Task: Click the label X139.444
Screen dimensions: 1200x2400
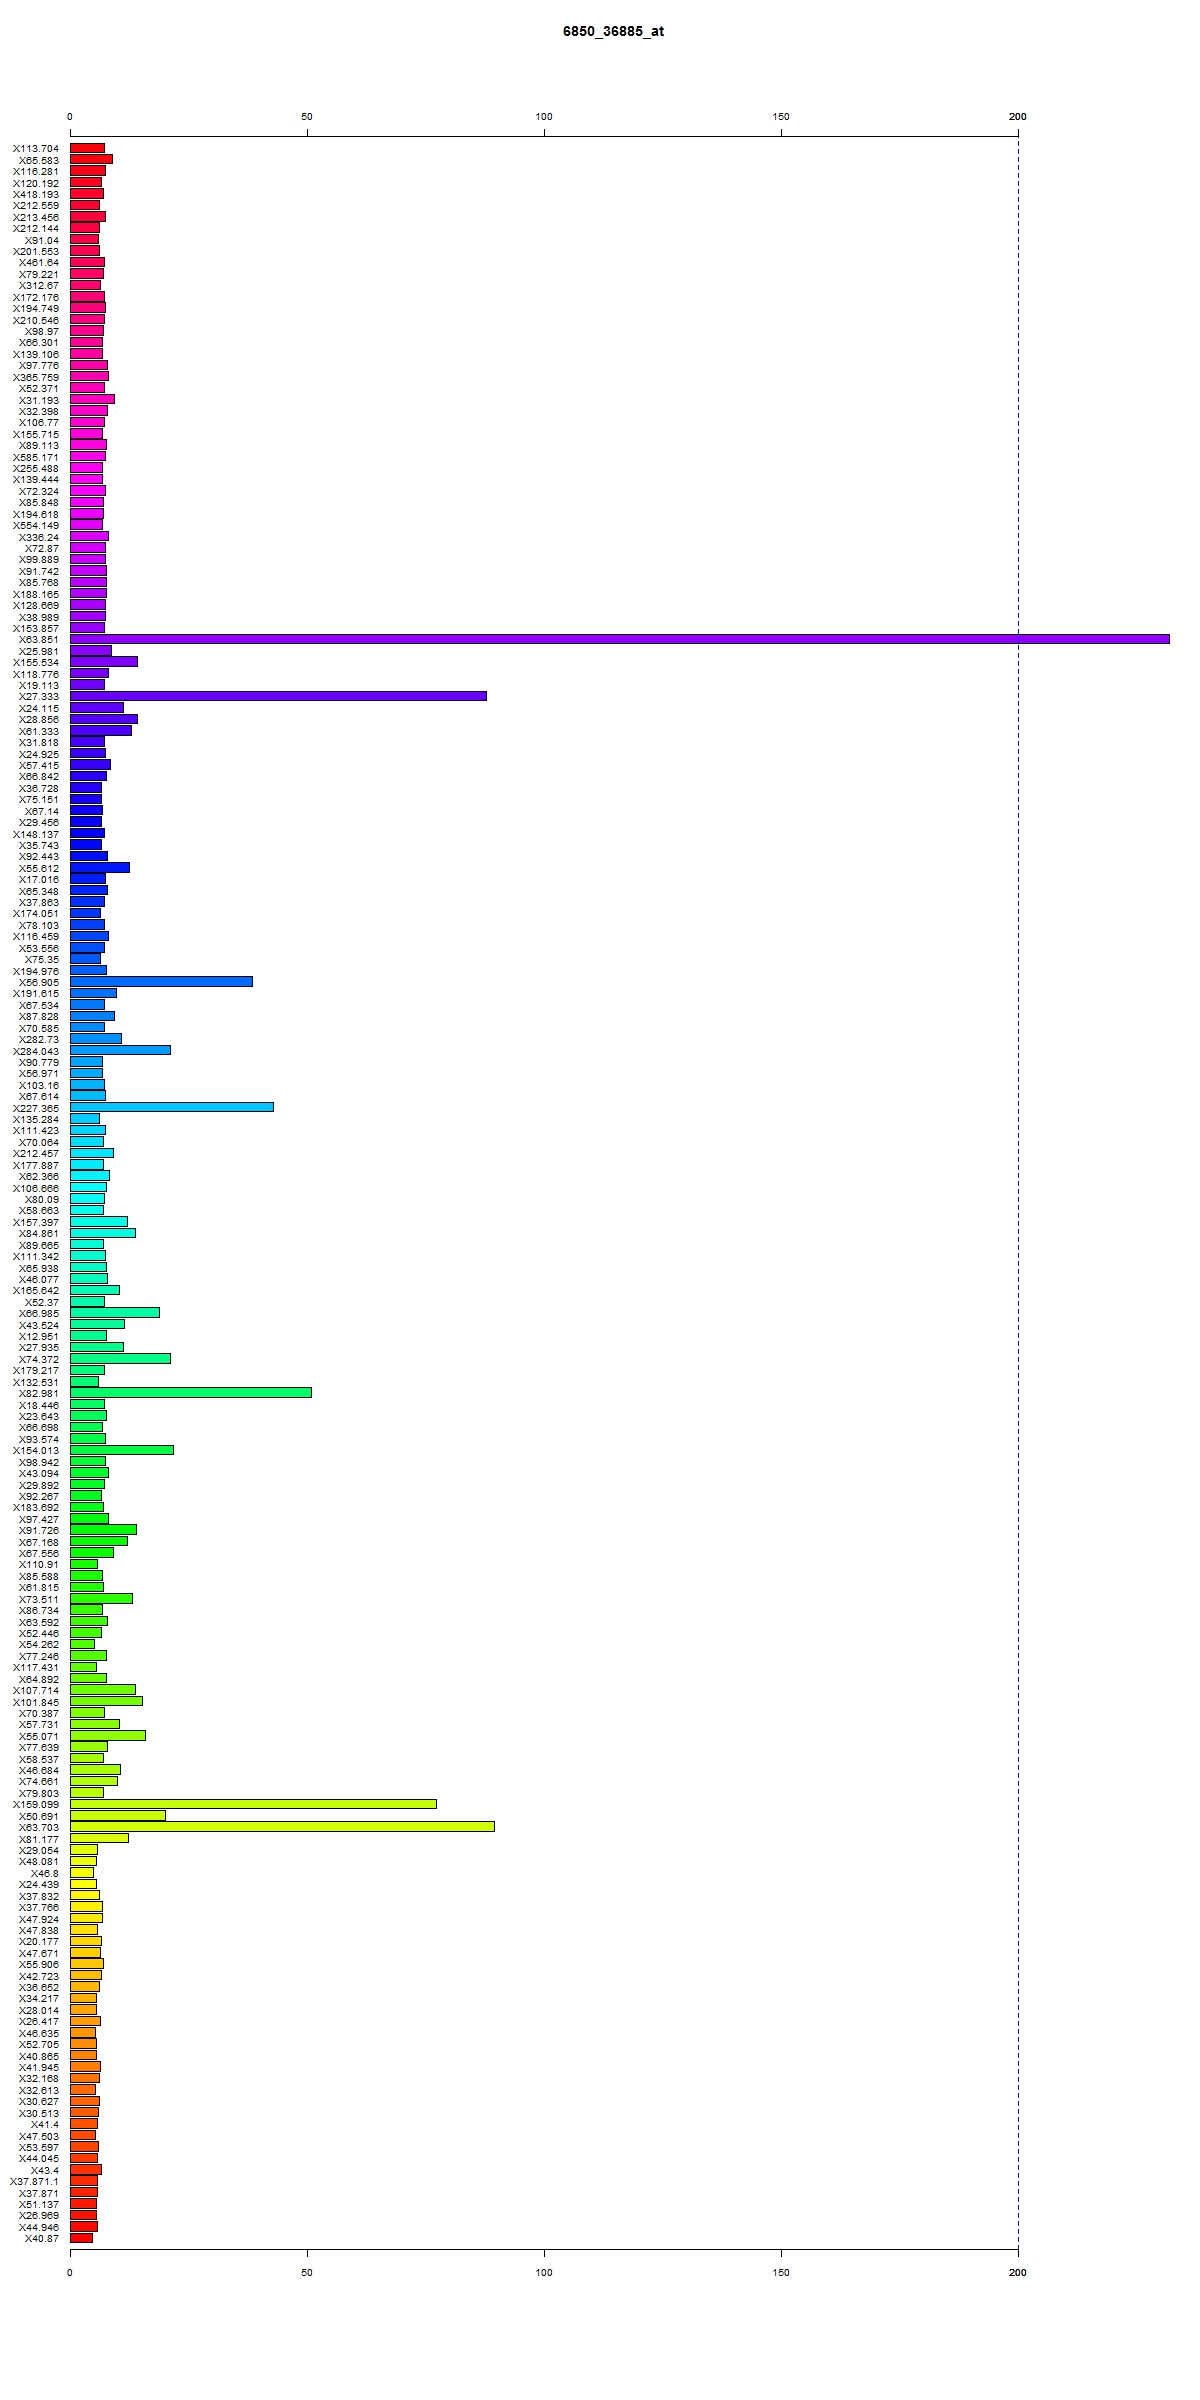Action: point(36,480)
